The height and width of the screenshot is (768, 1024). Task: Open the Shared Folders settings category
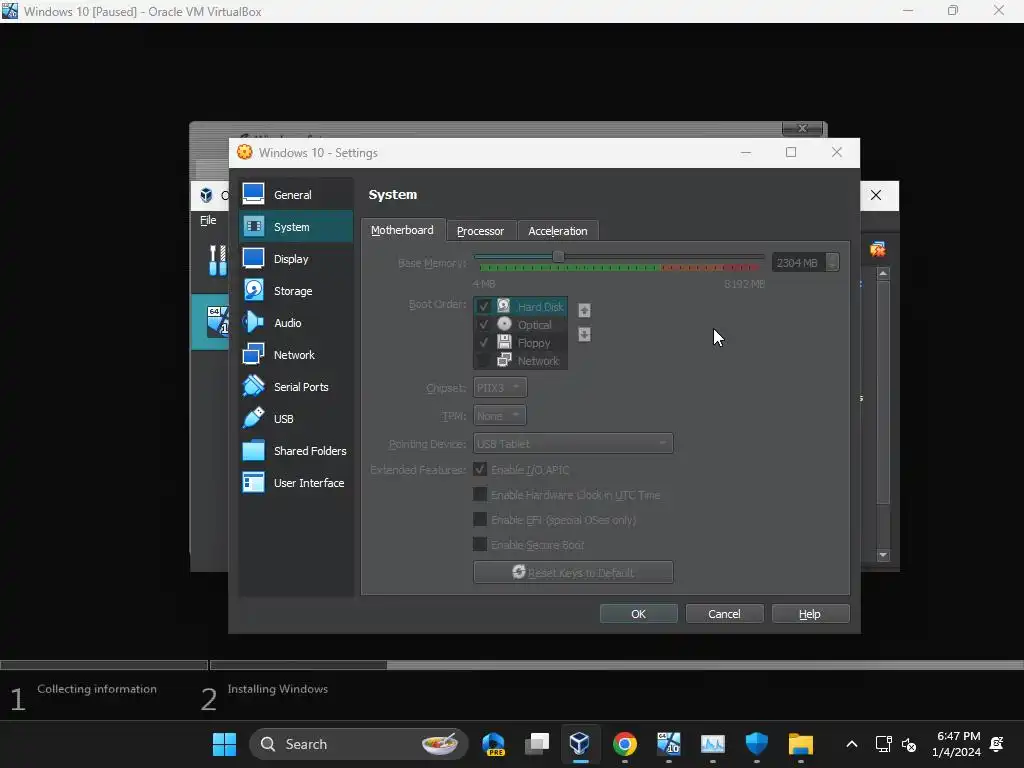coord(296,451)
